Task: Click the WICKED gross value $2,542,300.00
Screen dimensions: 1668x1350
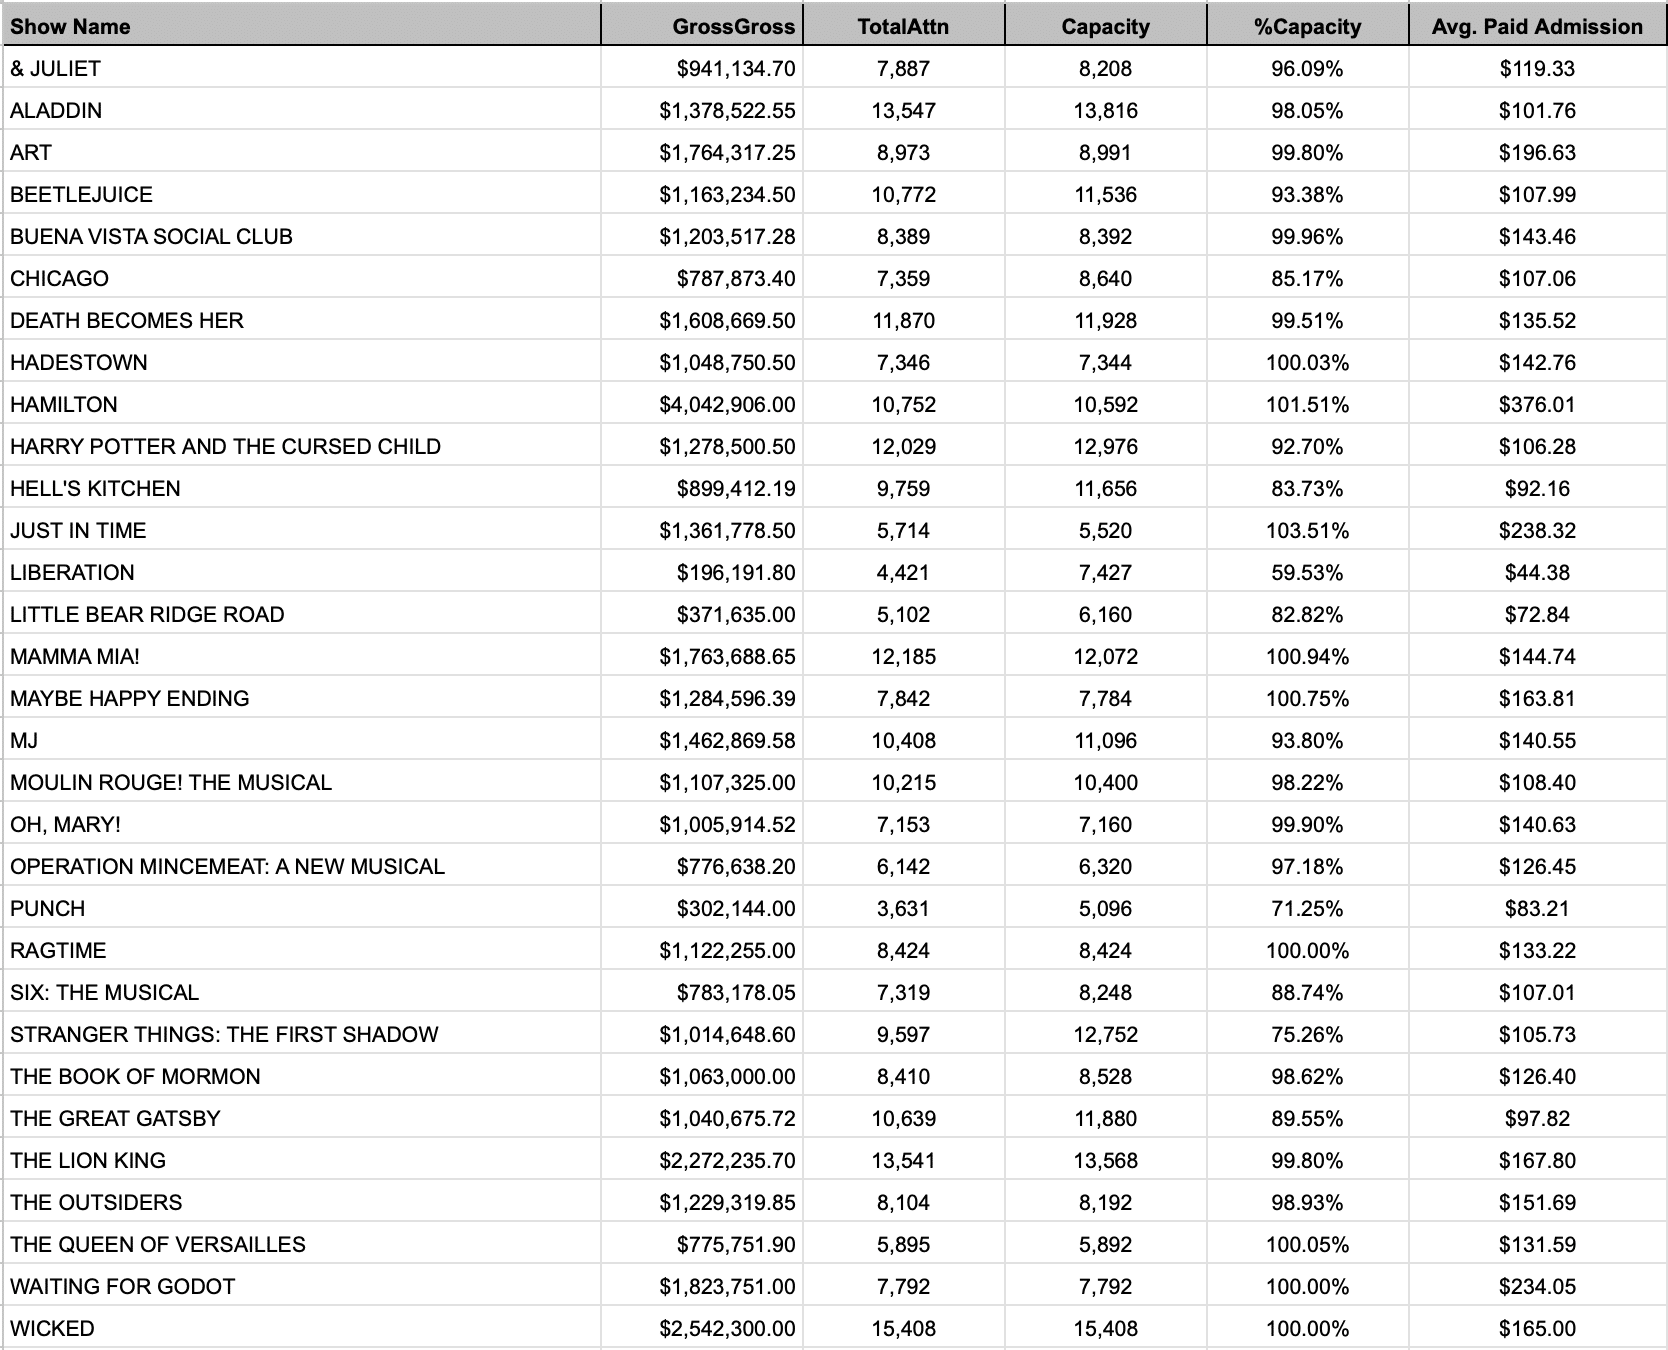Action: tap(727, 1329)
